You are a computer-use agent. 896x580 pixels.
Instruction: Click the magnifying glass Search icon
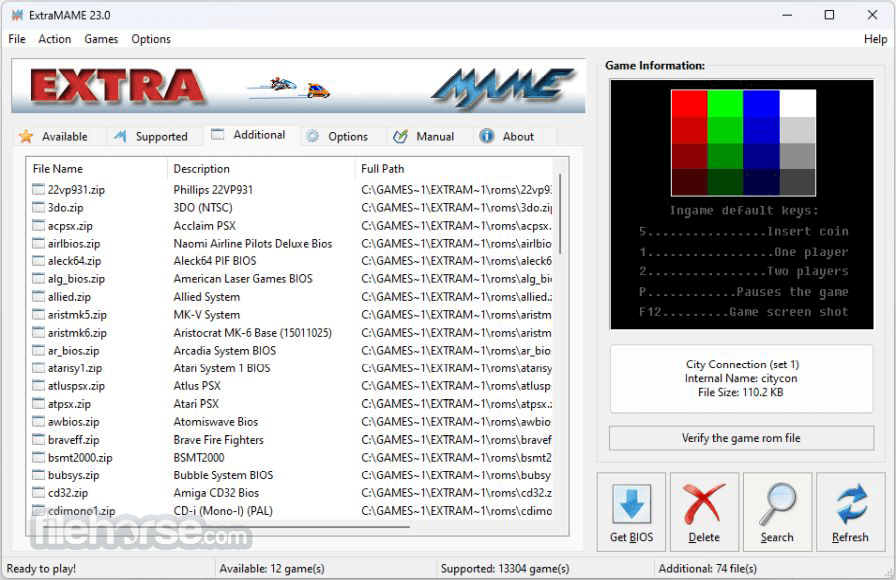(777, 505)
